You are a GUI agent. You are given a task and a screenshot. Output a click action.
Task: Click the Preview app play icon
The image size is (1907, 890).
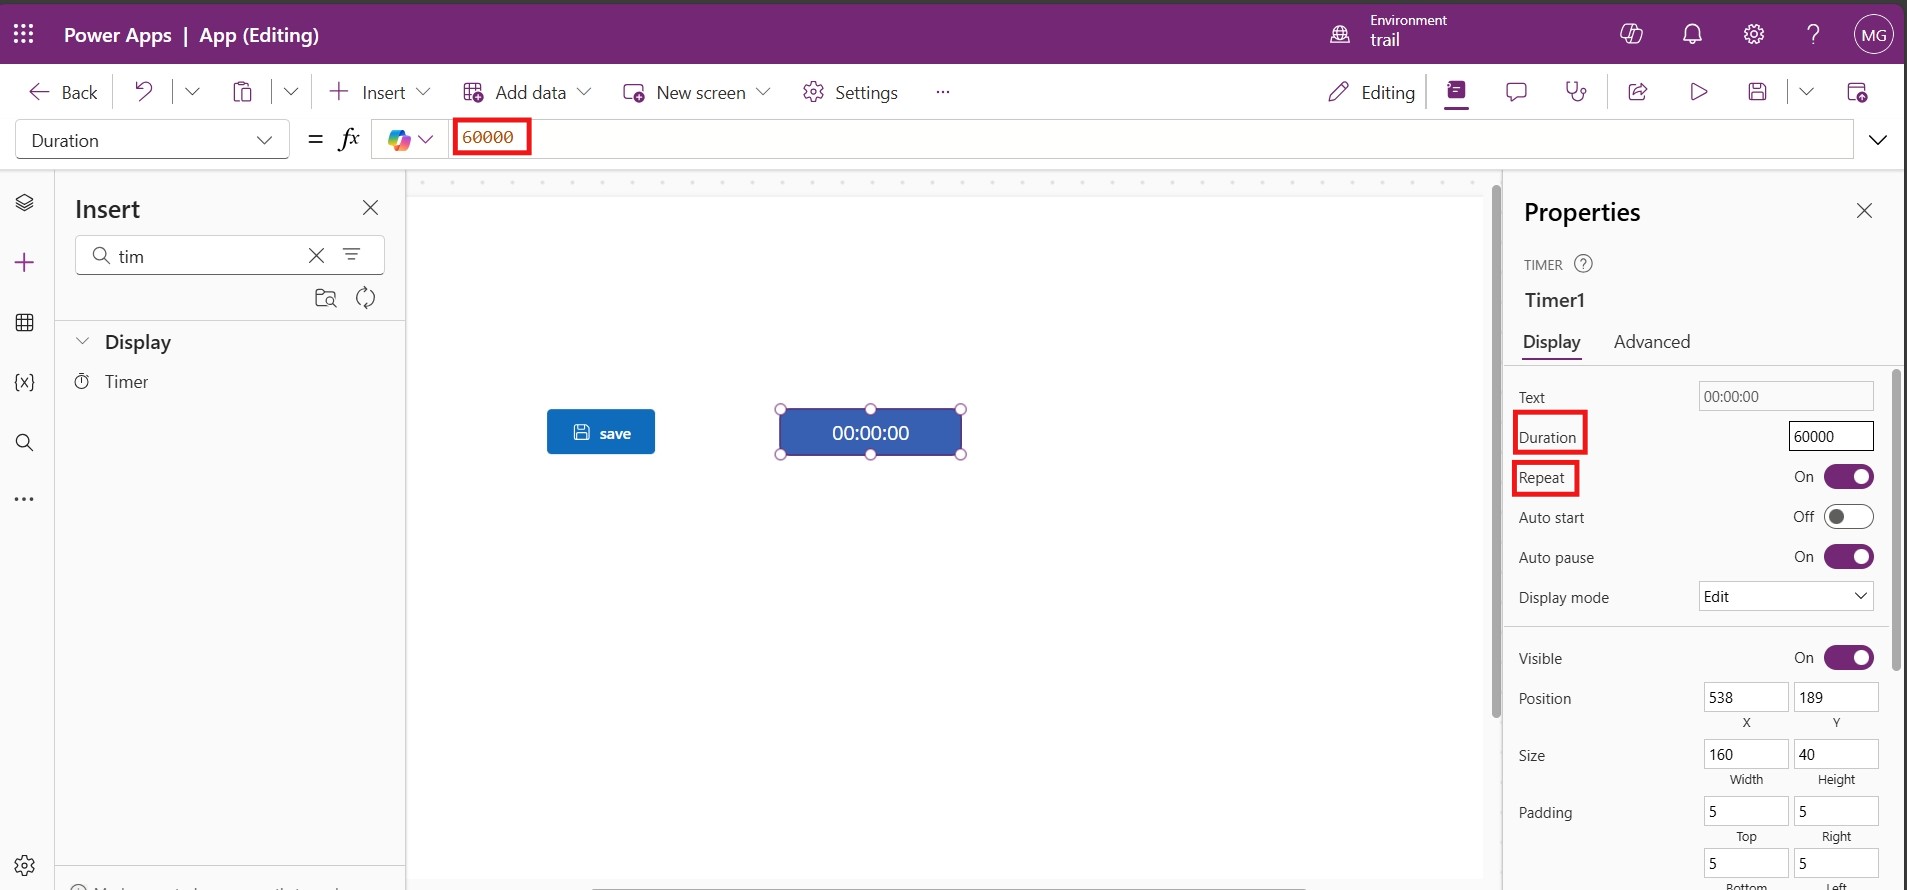click(x=1698, y=92)
